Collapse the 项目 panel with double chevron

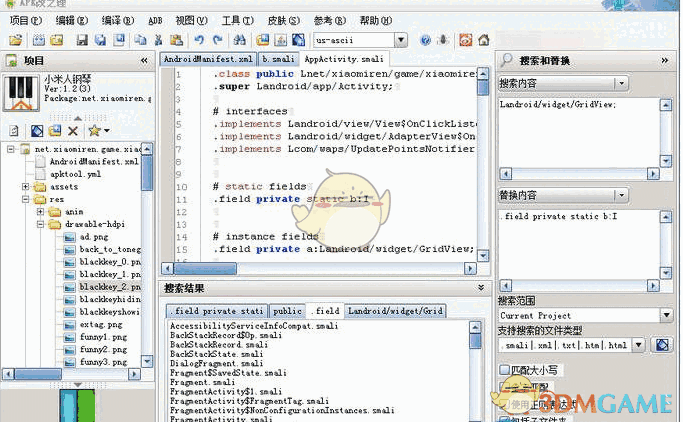click(x=144, y=61)
